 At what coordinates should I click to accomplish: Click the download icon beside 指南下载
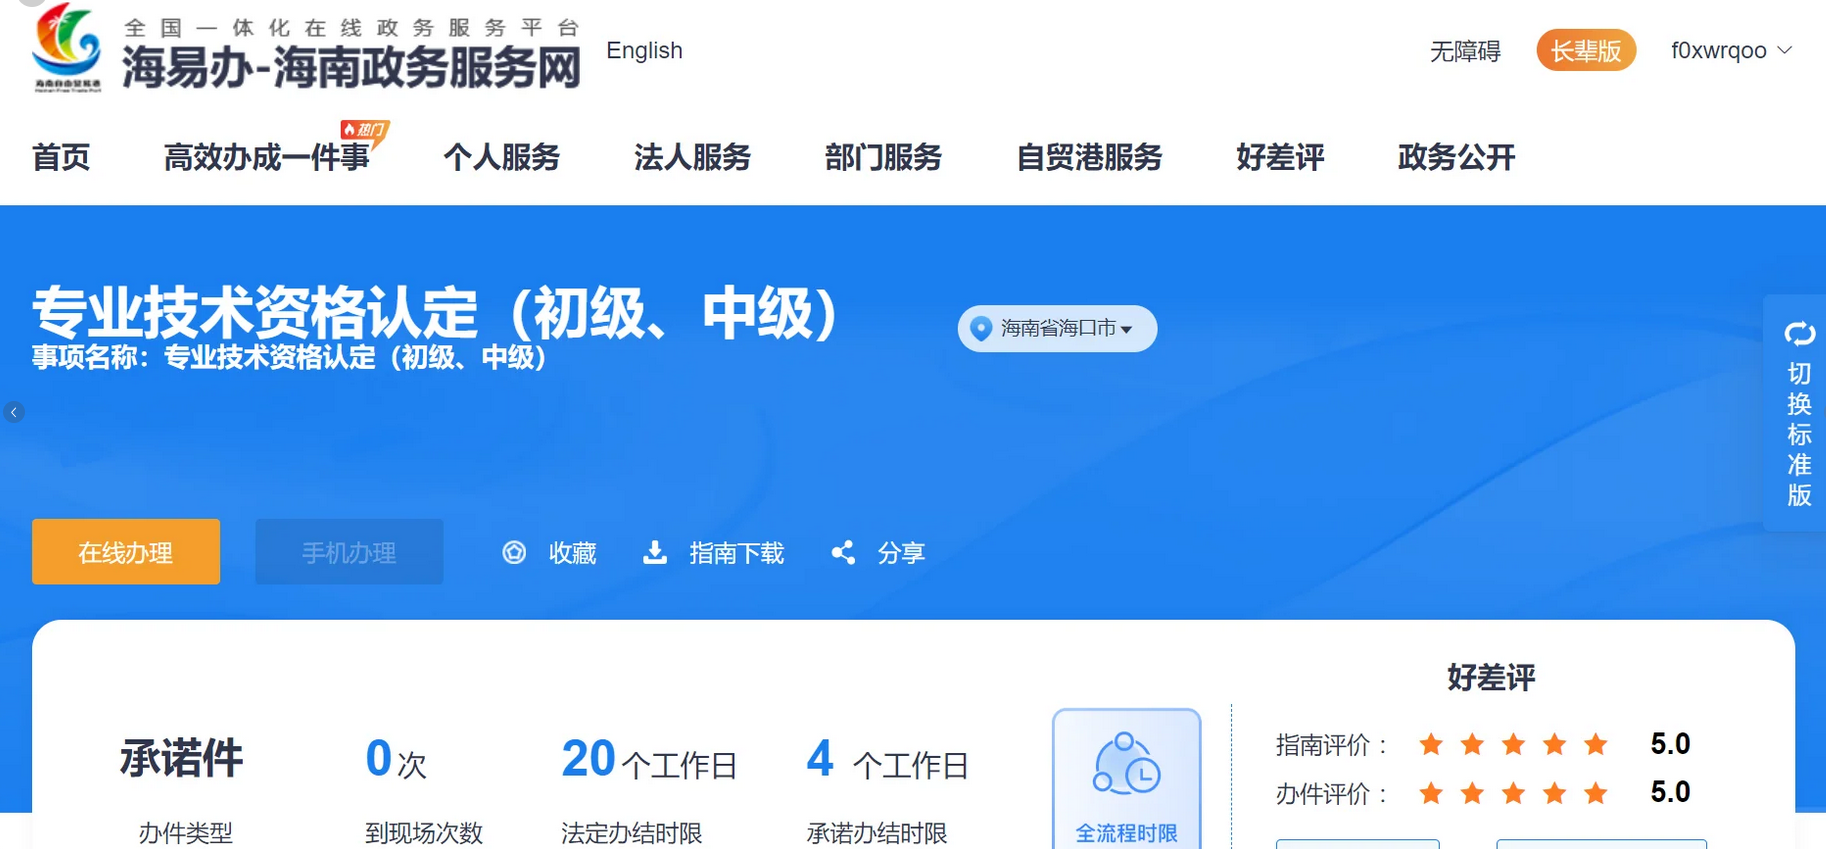pos(655,553)
